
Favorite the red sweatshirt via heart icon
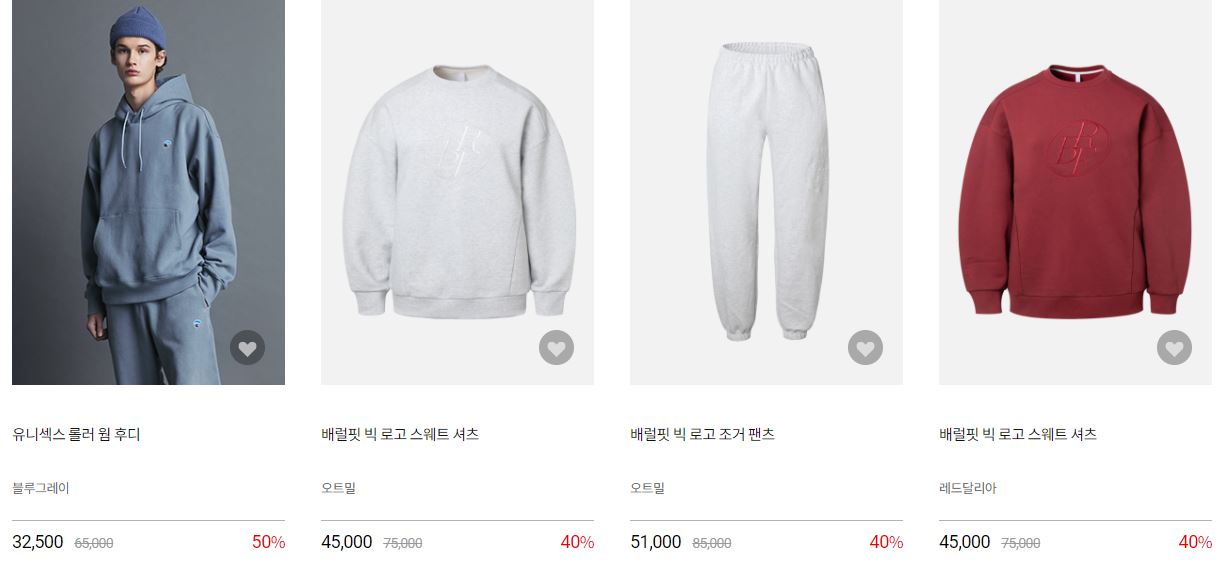1175,348
